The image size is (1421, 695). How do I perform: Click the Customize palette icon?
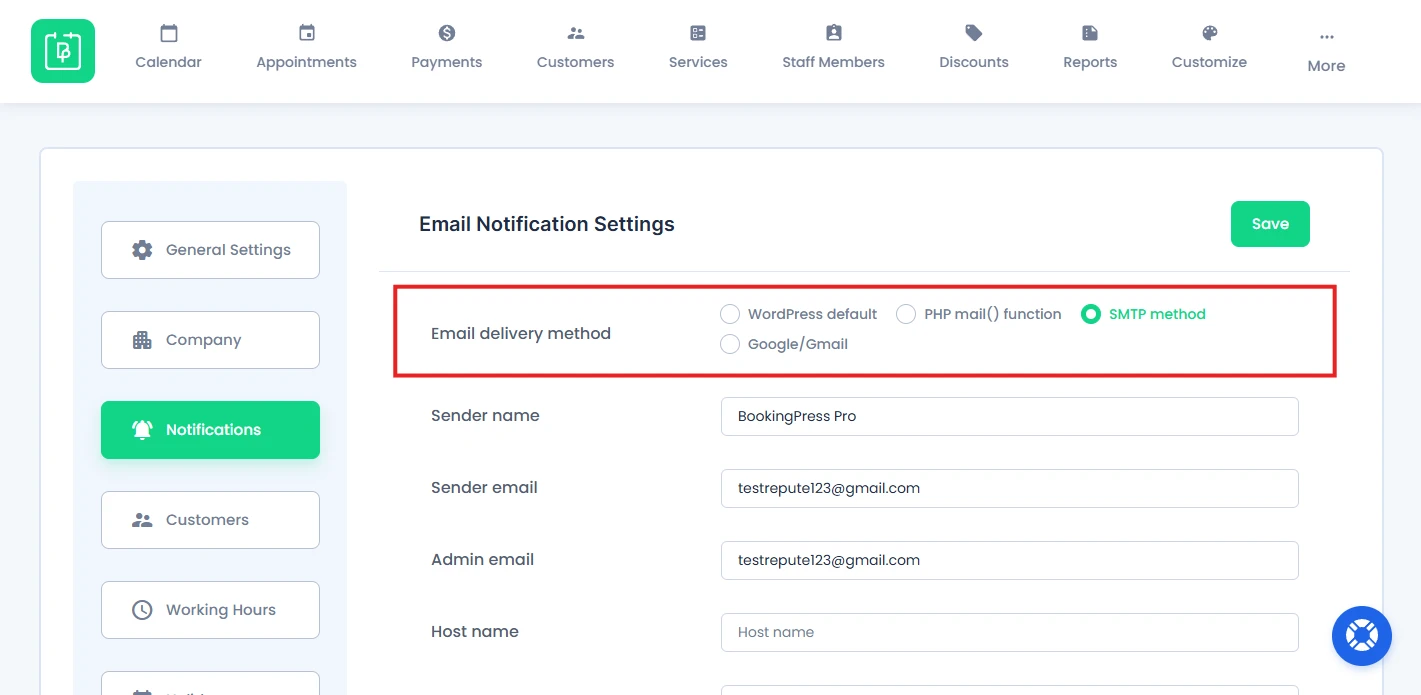click(x=1210, y=33)
